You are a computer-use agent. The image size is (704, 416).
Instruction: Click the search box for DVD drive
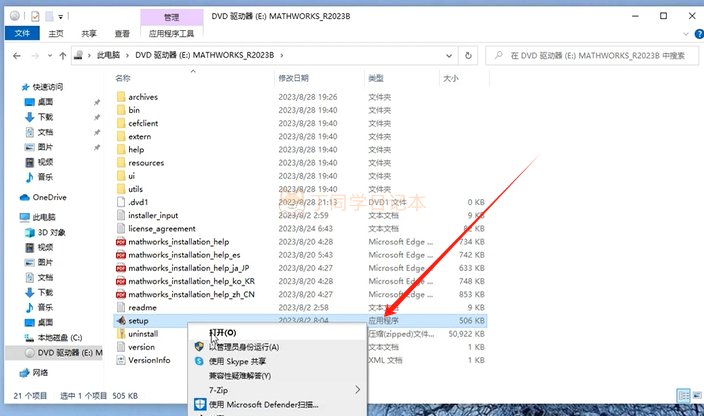592,56
